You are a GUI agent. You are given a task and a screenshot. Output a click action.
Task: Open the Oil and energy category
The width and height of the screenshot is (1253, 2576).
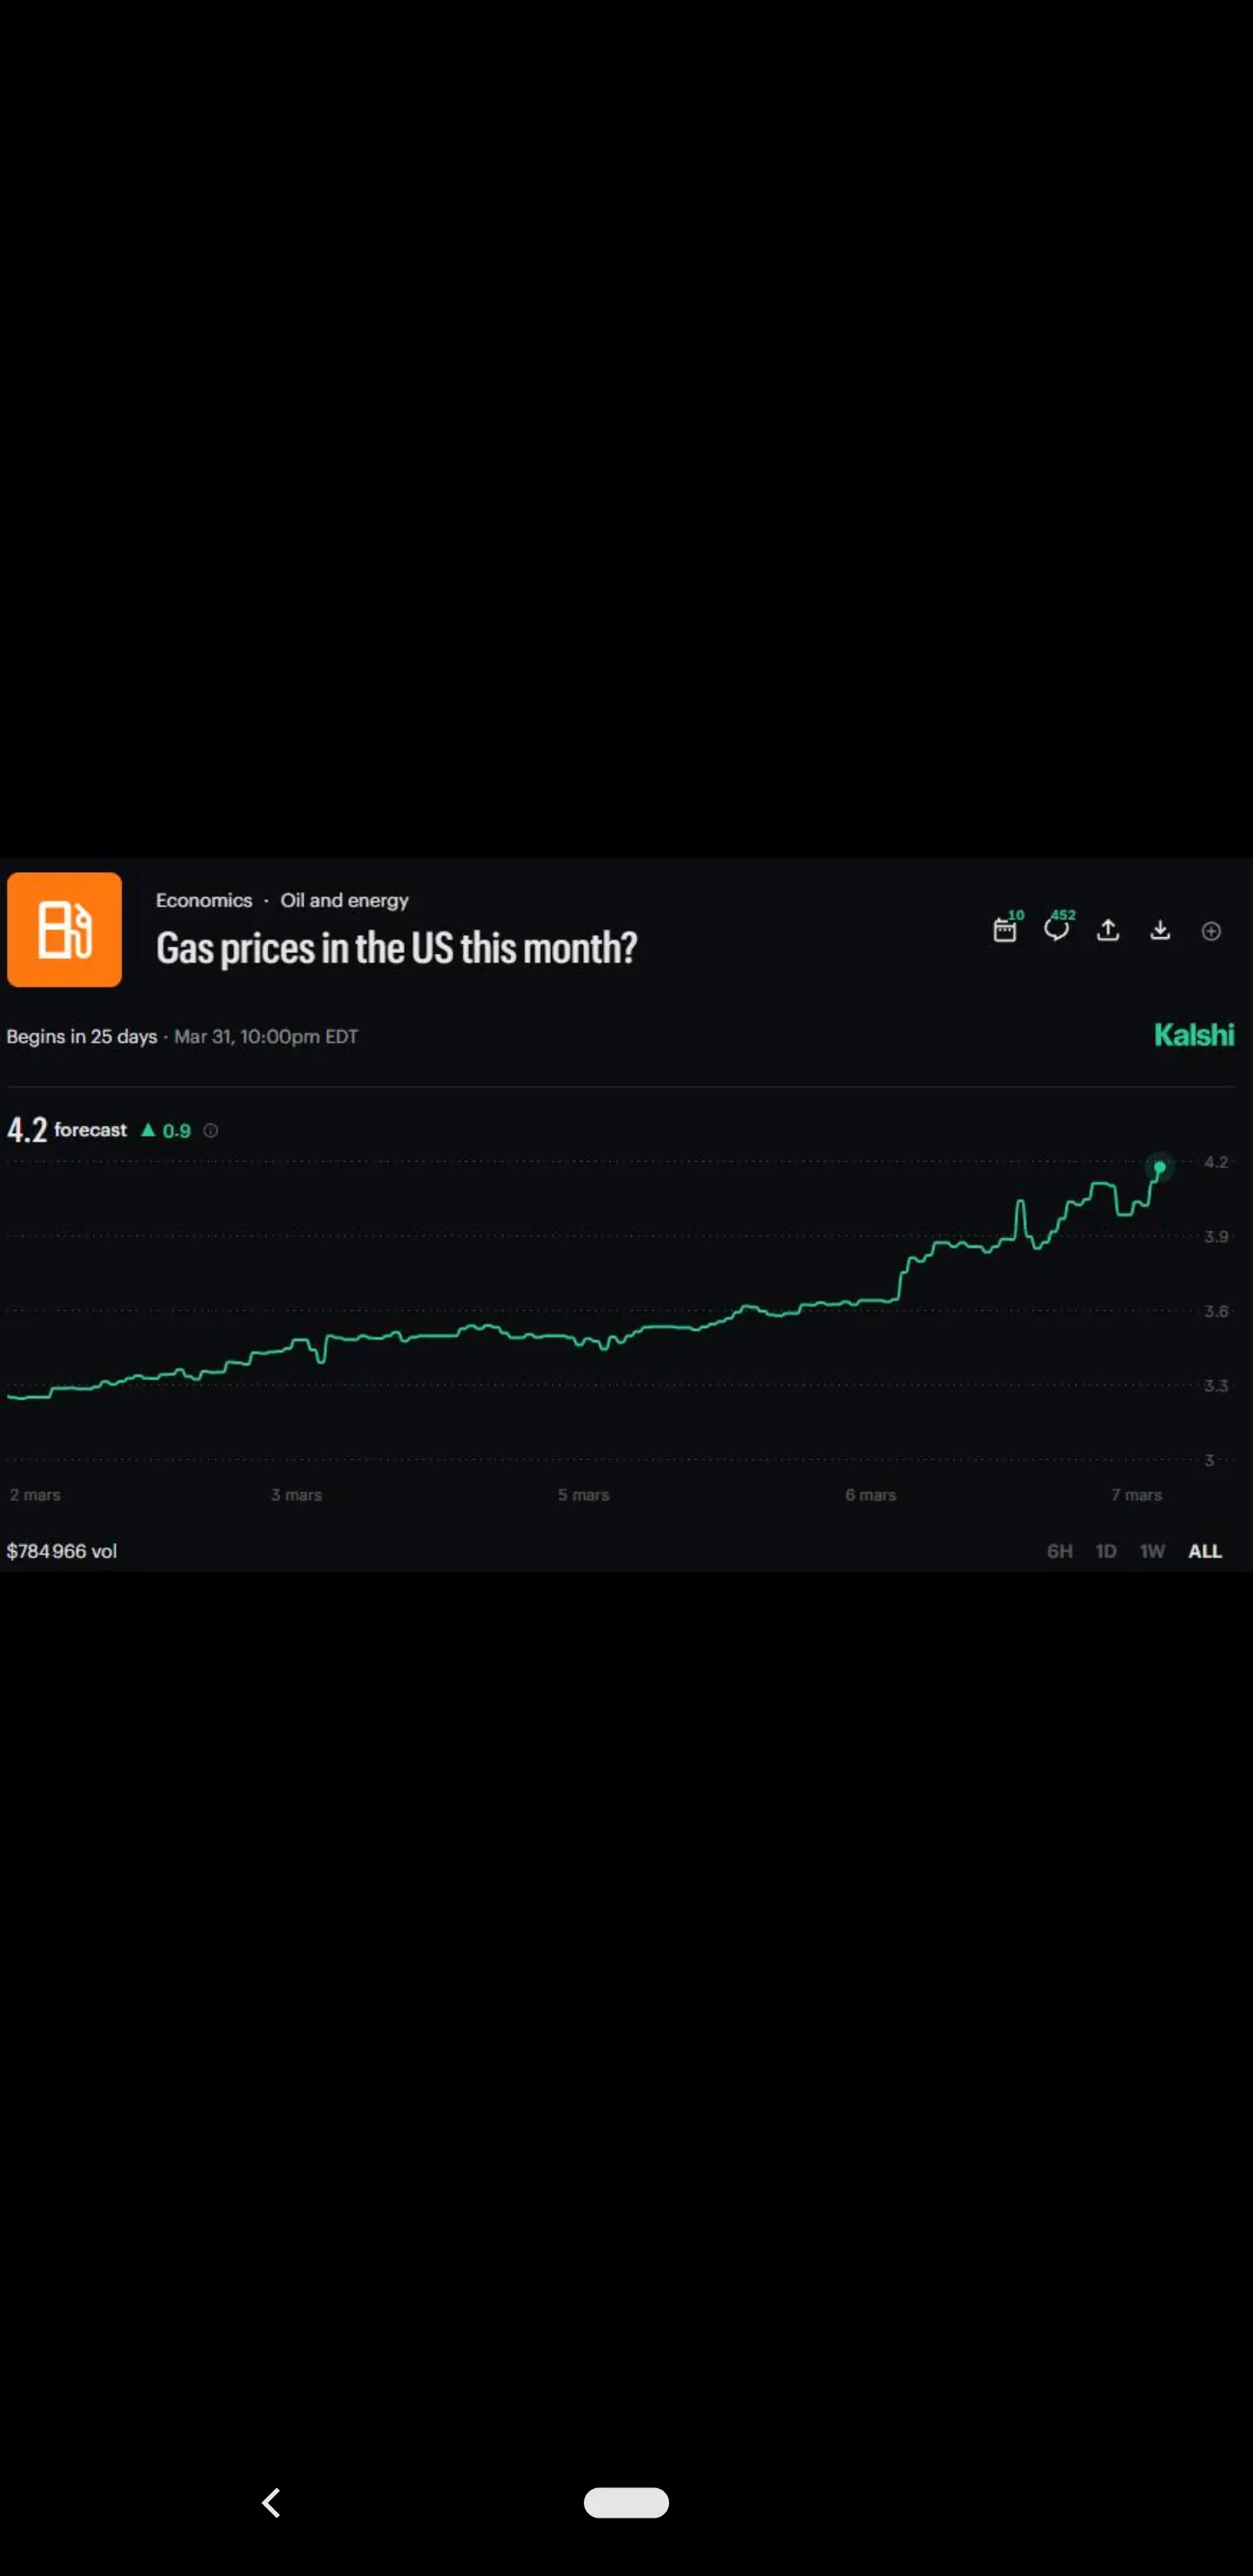point(344,900)
